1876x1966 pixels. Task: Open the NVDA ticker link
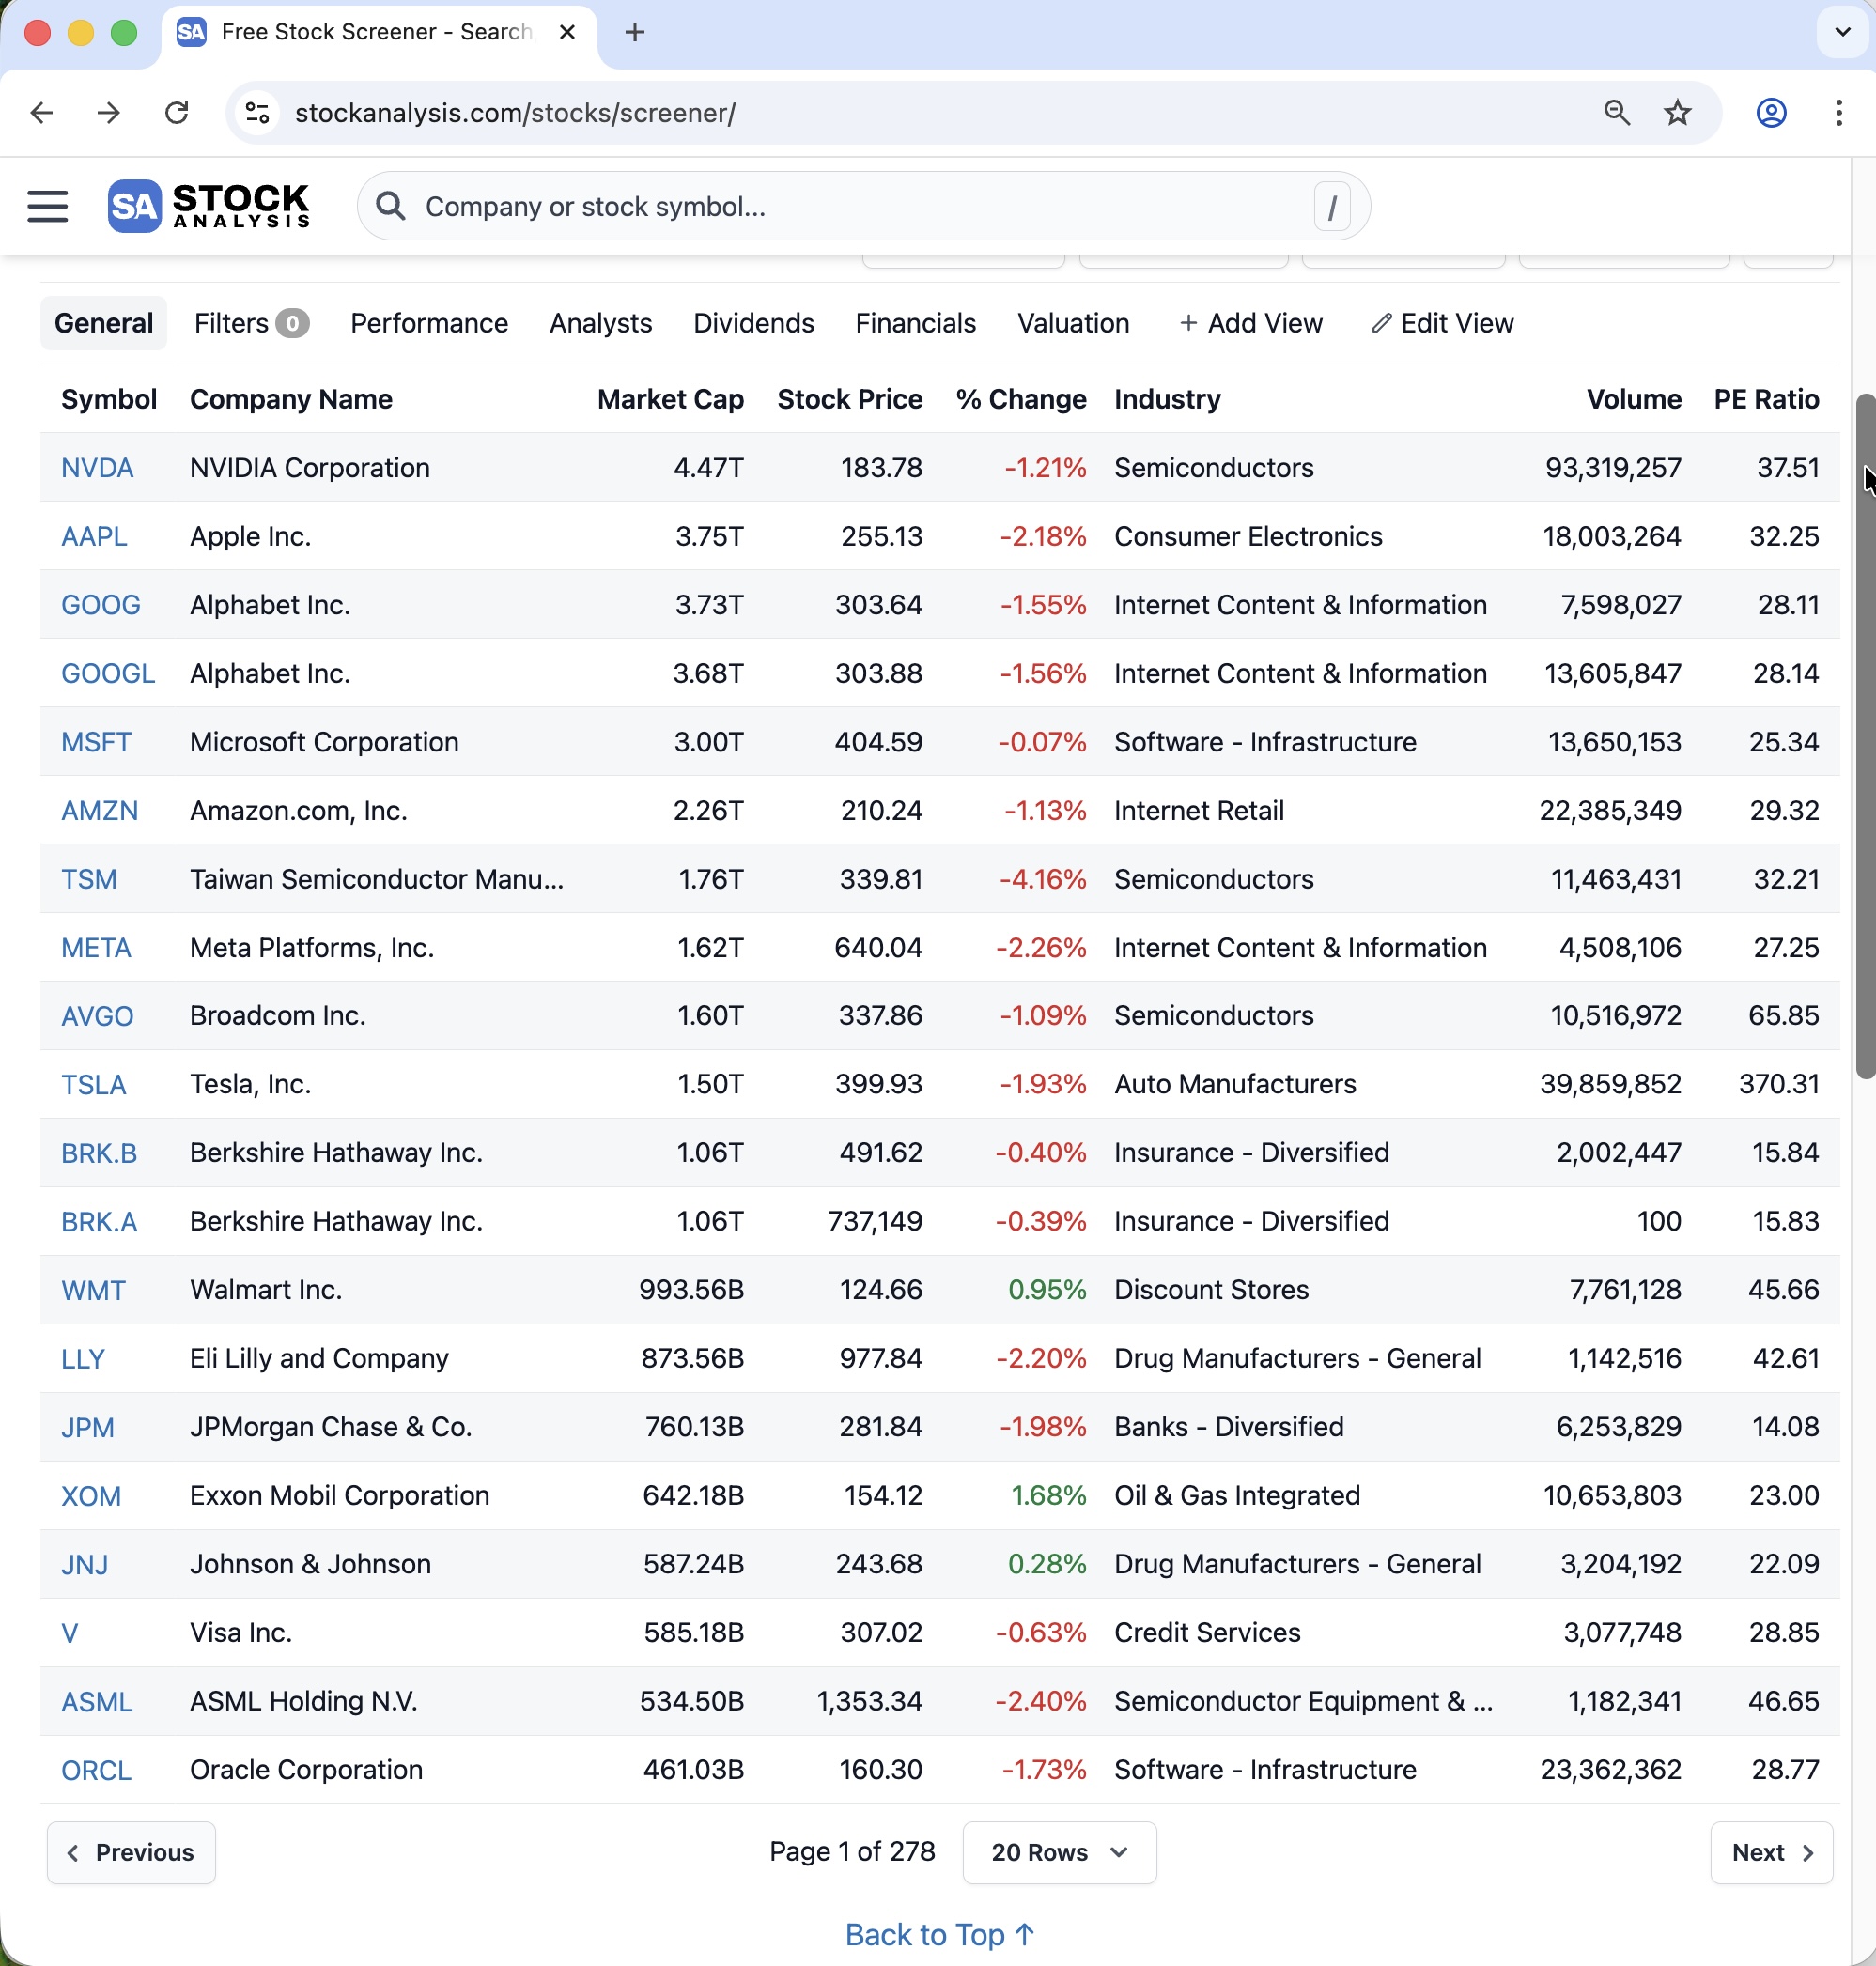pyautogui.click(x=97, y=468)
